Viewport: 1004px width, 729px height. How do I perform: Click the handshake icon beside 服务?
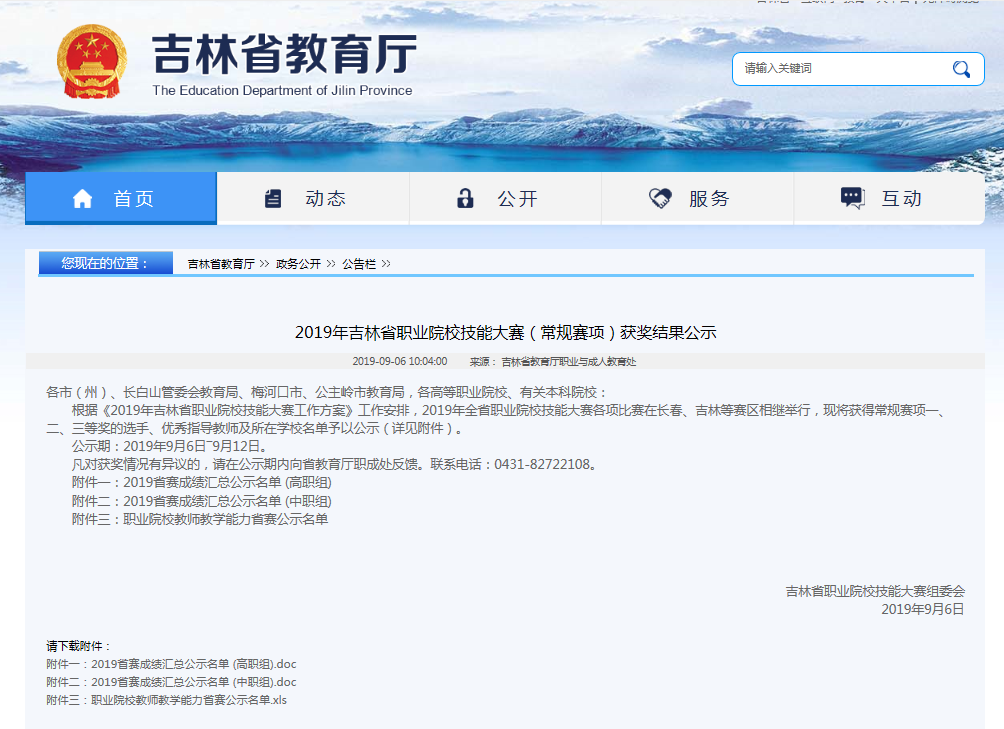[659, 197]
